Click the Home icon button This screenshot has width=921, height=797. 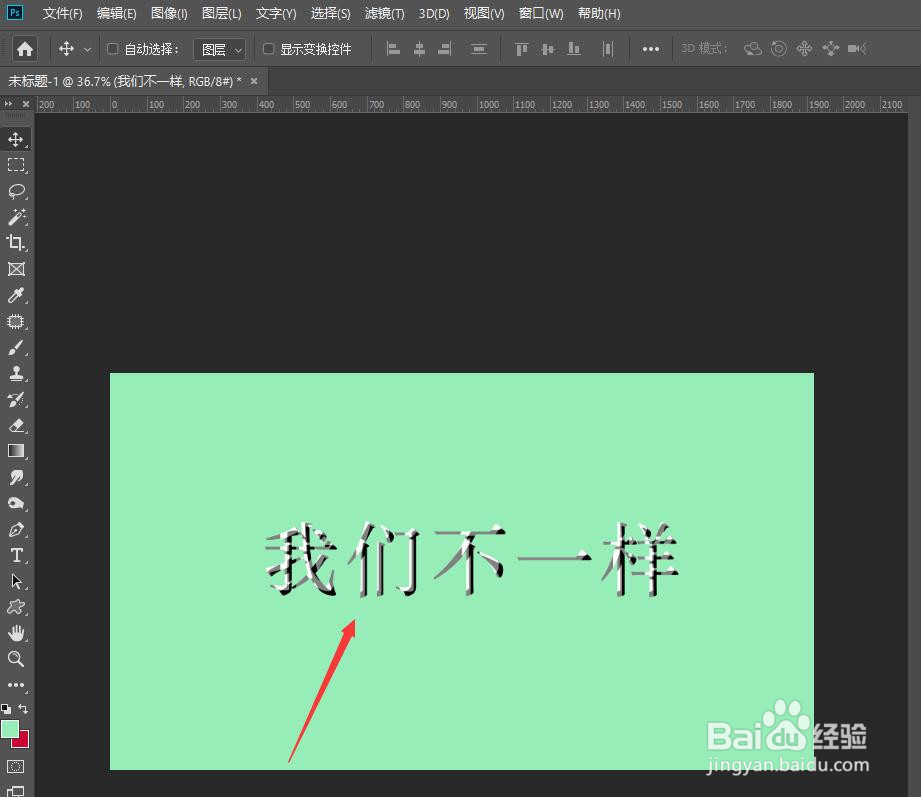(24, 48)
